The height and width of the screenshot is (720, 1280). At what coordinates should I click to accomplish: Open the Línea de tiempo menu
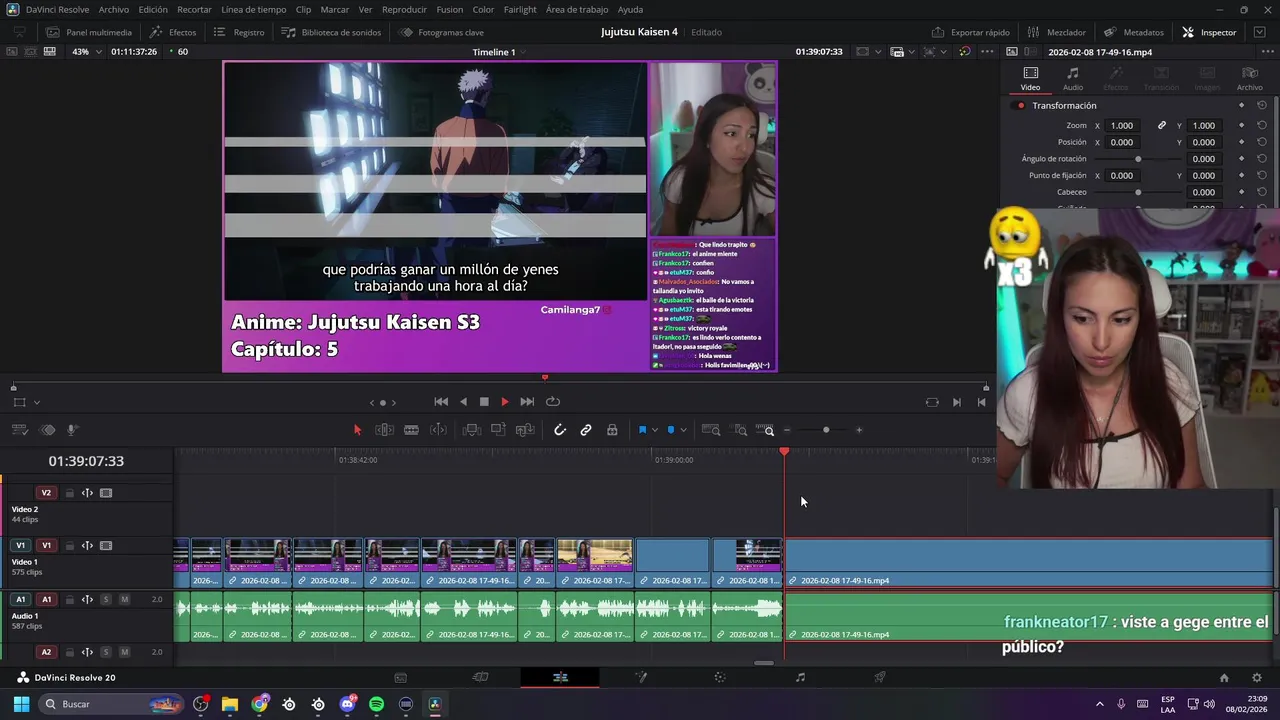coord(254,9)
